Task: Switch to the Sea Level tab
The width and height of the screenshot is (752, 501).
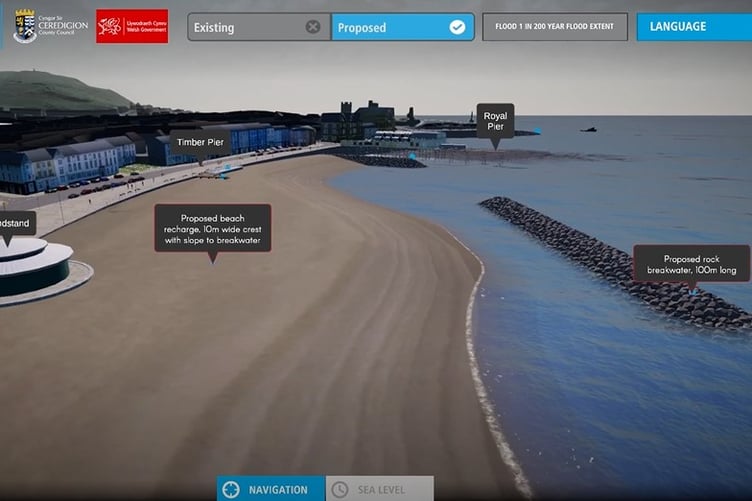Action: pyautogui.click(x=380, y=489)
